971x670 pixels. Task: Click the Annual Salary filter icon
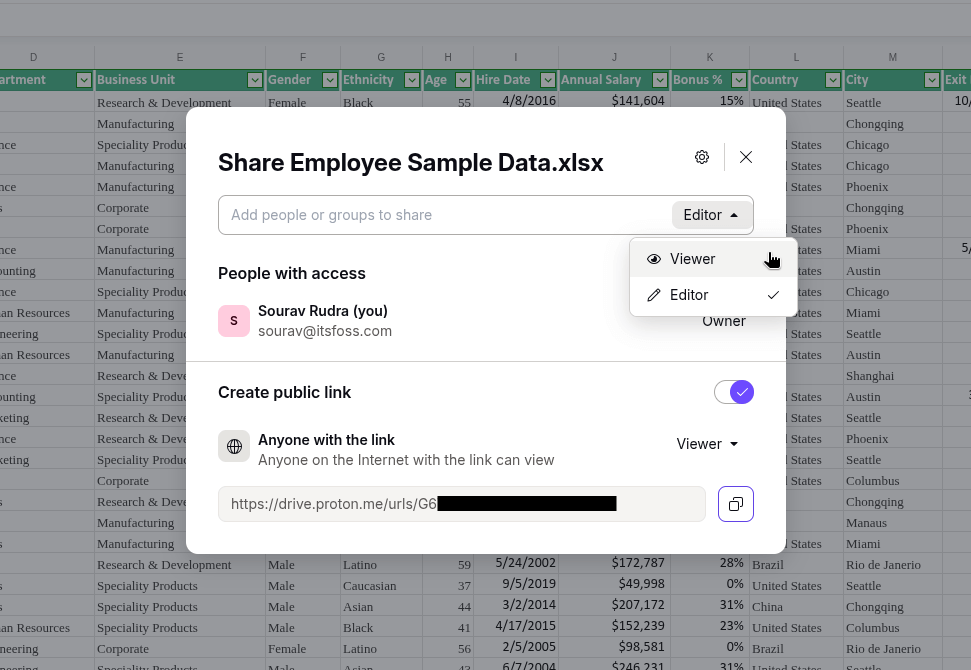tap(660, 79)
